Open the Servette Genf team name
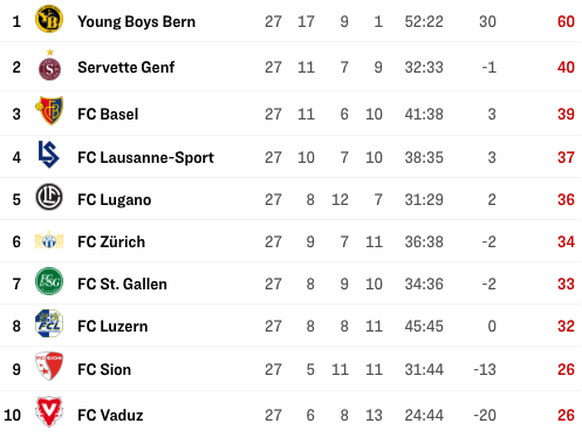Viewport: 582px width, 437px height. (126, 68)
